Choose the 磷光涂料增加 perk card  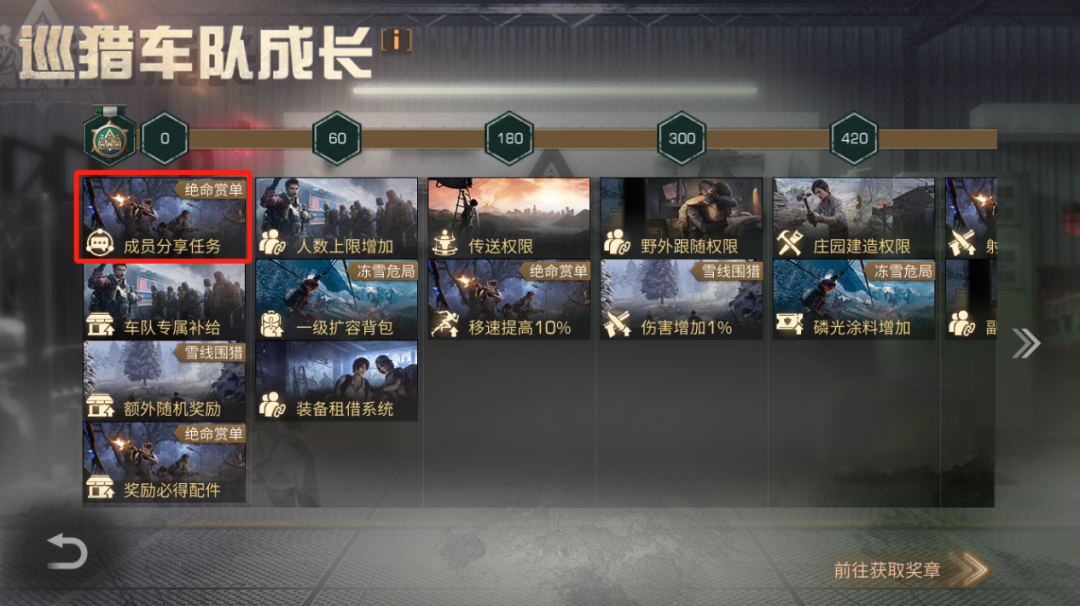pos(853,299)
